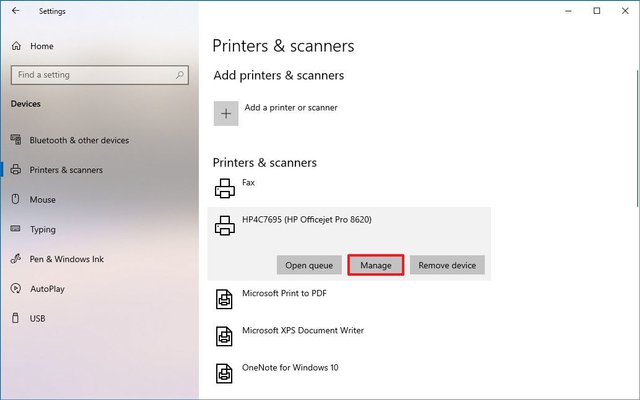Click the HP Officejet printer icon
The image size is (640, 400).
click(225, 227)
